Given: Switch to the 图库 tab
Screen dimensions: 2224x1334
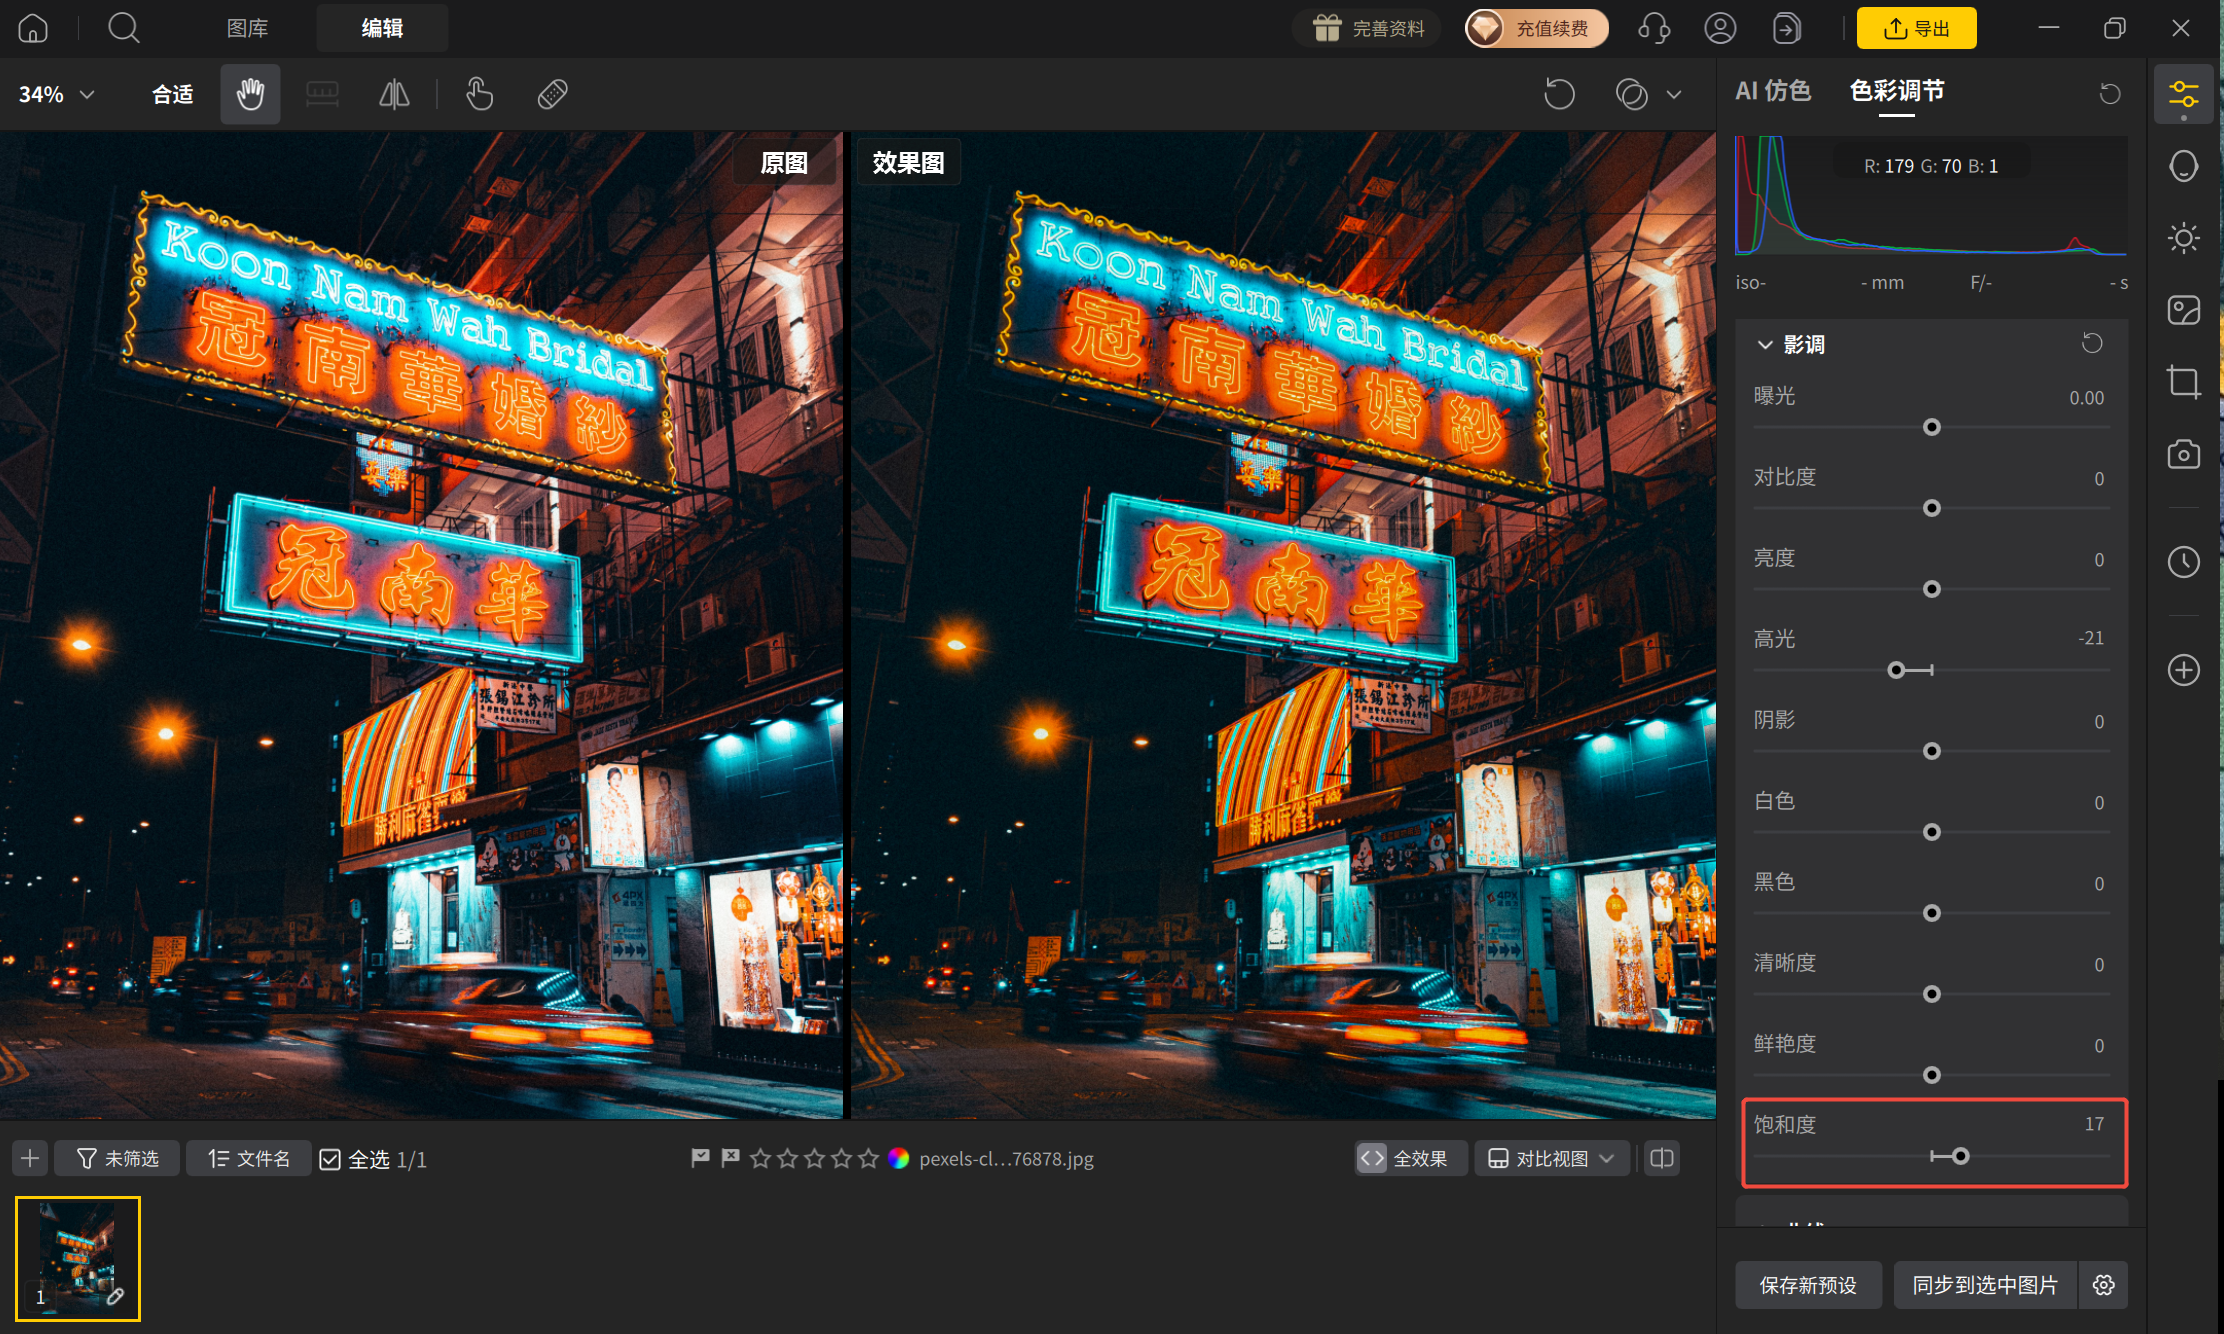Looking at the screenshot, I should pos(247,28).
